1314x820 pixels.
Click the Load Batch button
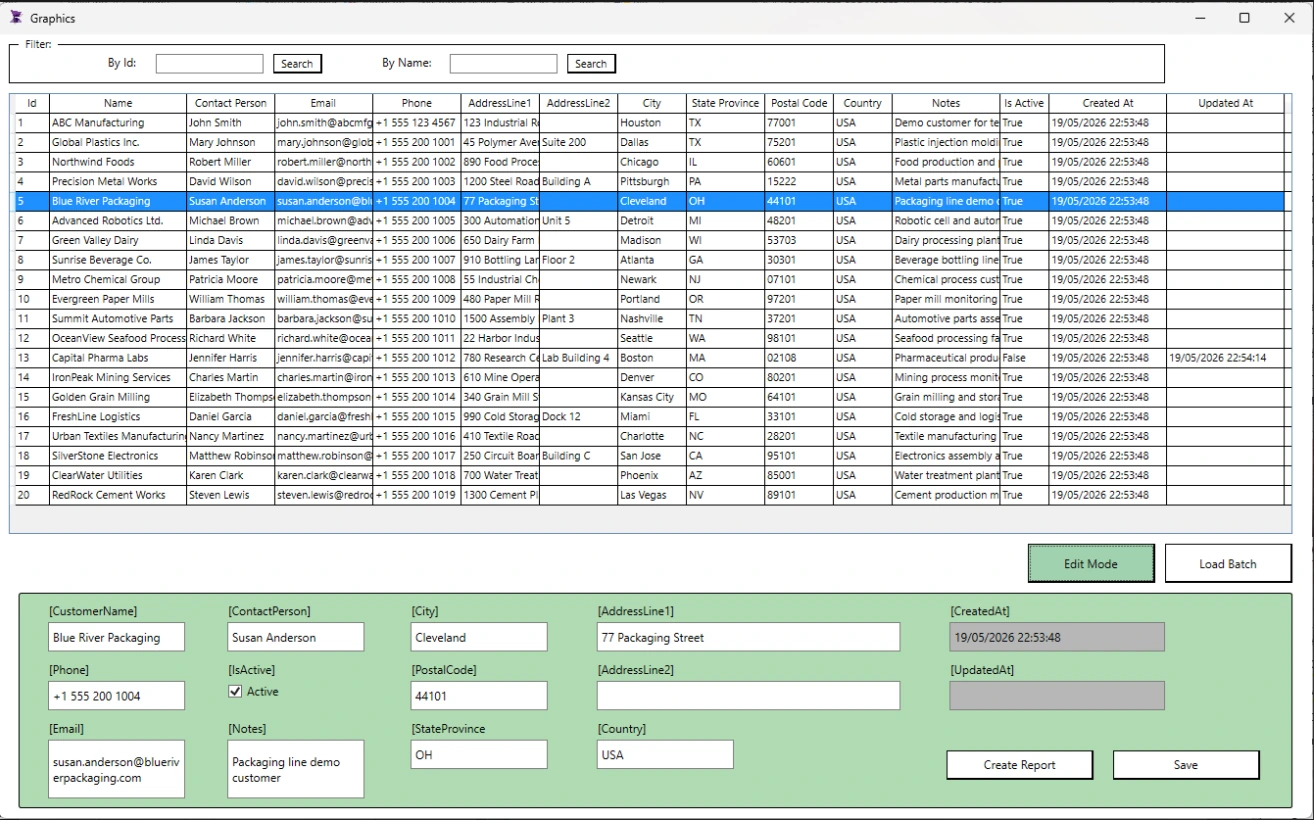(x=1228, y=564)
